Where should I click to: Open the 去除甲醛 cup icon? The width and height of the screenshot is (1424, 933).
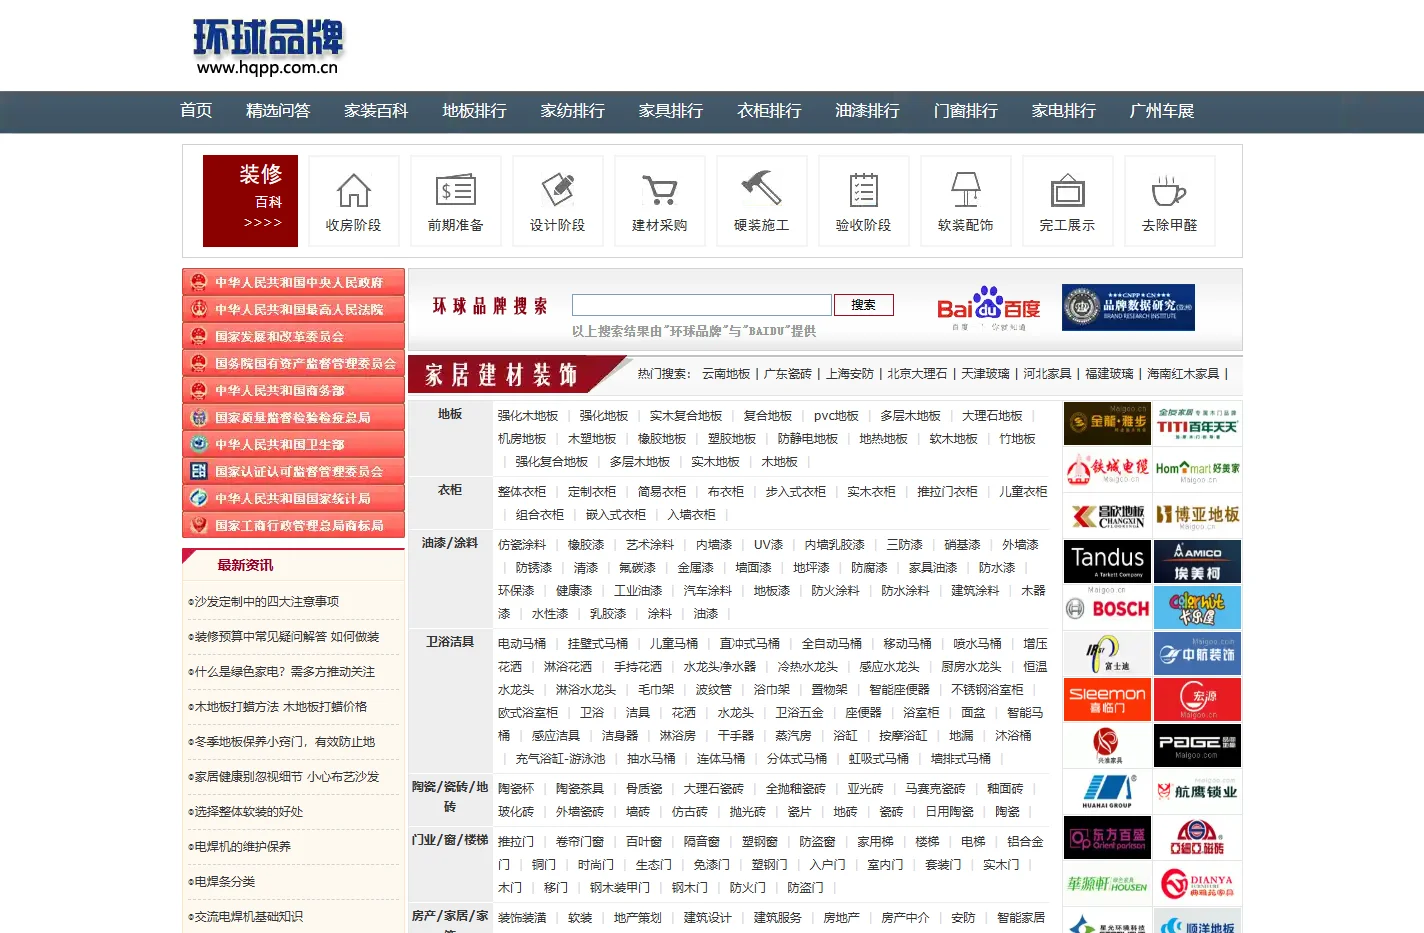click(x=1170, y=200)
